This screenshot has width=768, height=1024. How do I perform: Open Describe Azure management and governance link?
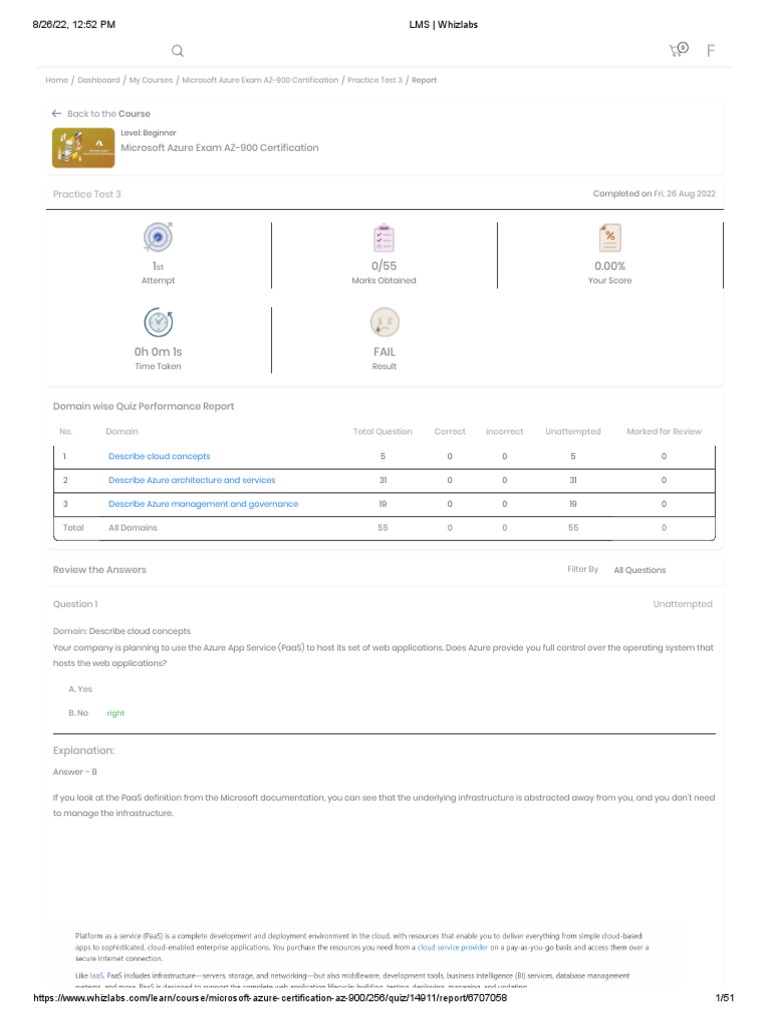click(203, 504)
